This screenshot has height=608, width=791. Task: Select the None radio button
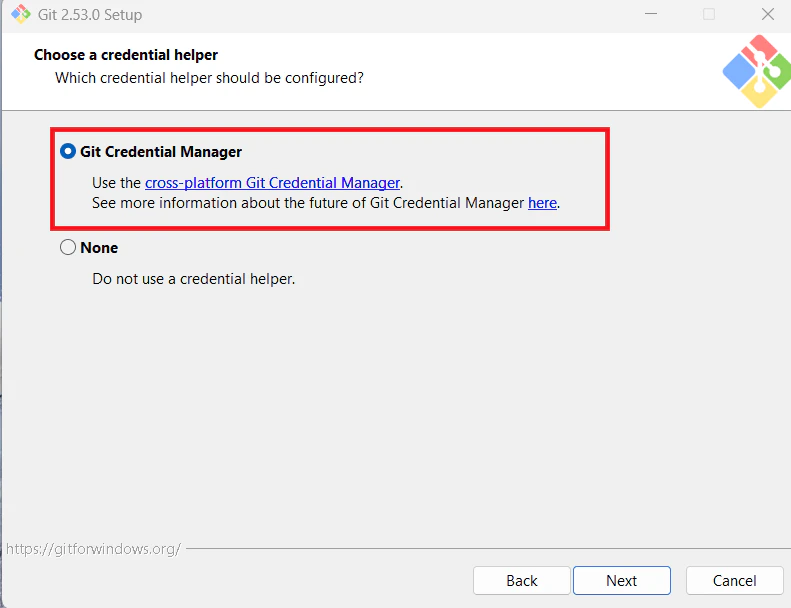(68, 247)
